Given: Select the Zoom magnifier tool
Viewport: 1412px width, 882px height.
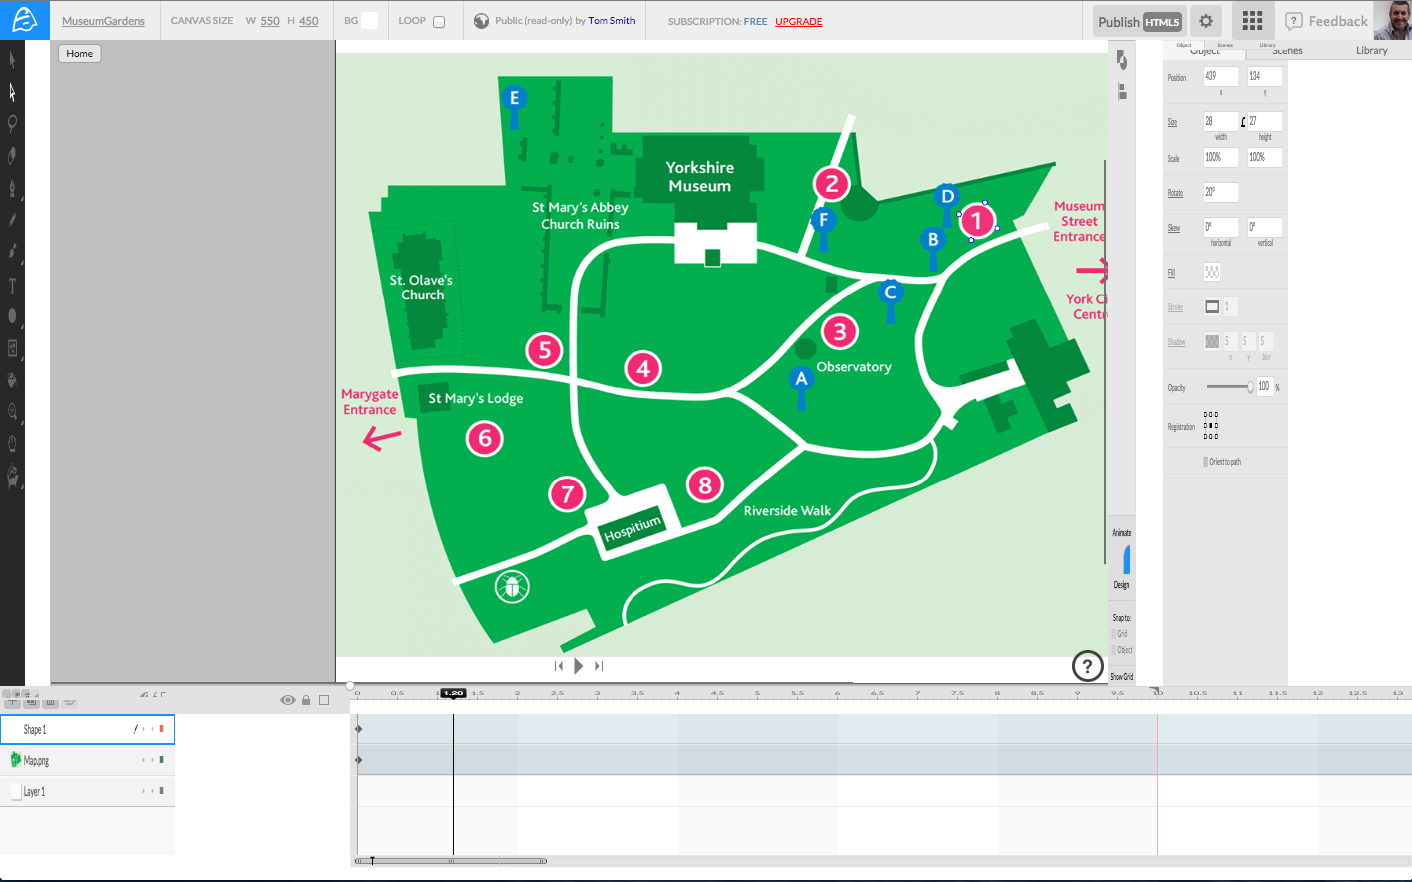Looking at the screenshot, I should click(x=12, y=412).
